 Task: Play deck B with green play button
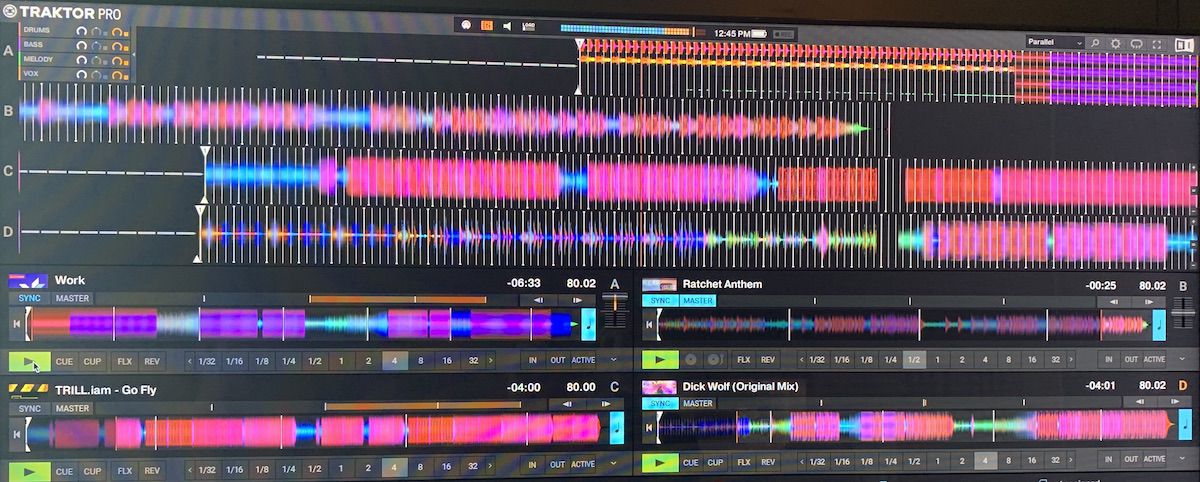coord(660,359)
